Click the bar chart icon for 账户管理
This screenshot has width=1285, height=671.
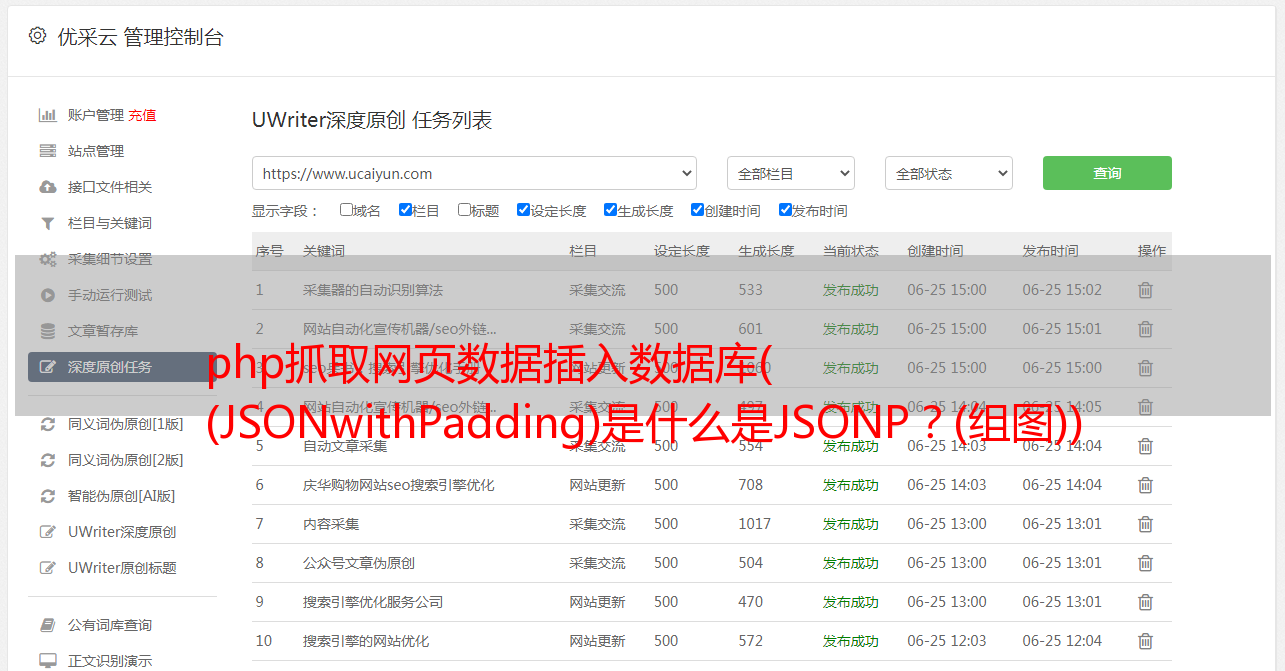tap(47, 115)
